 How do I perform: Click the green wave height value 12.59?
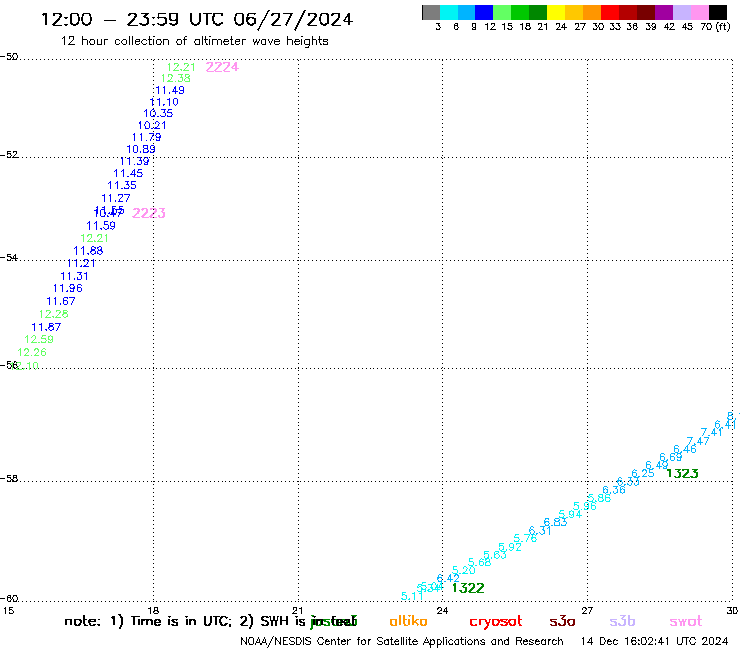(39, 339)
